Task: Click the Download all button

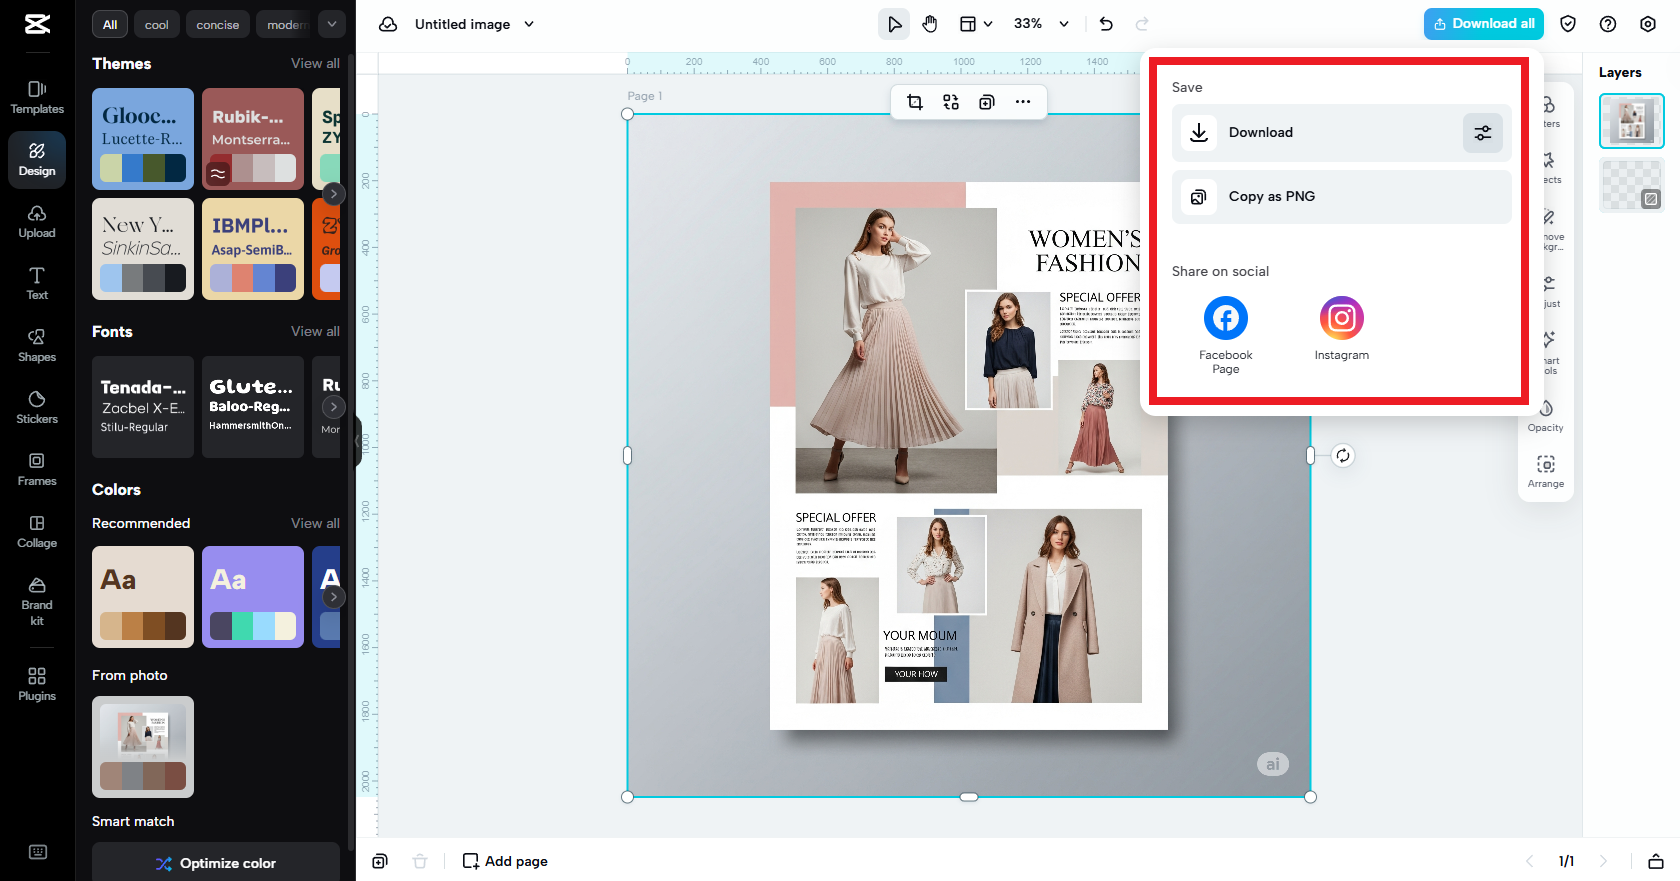Action: tap(1483, 24)
